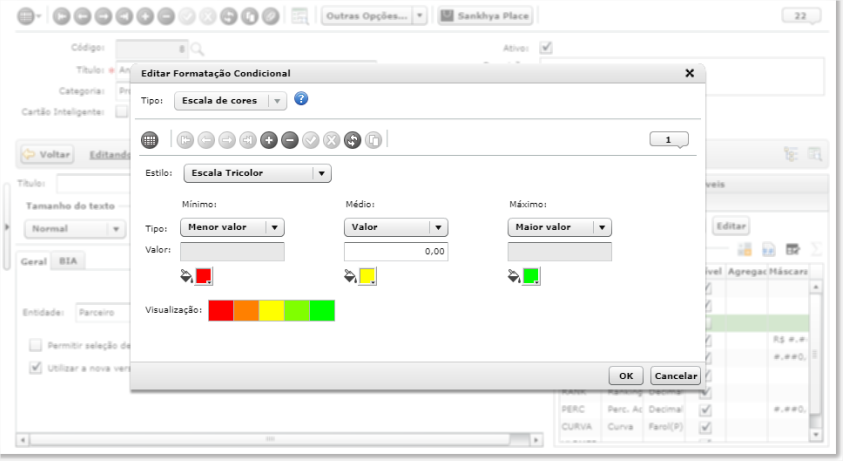This screenshot has height=461, width=843.
Task: Remove rule with dialog minus icon
Action: coord(290,140)
